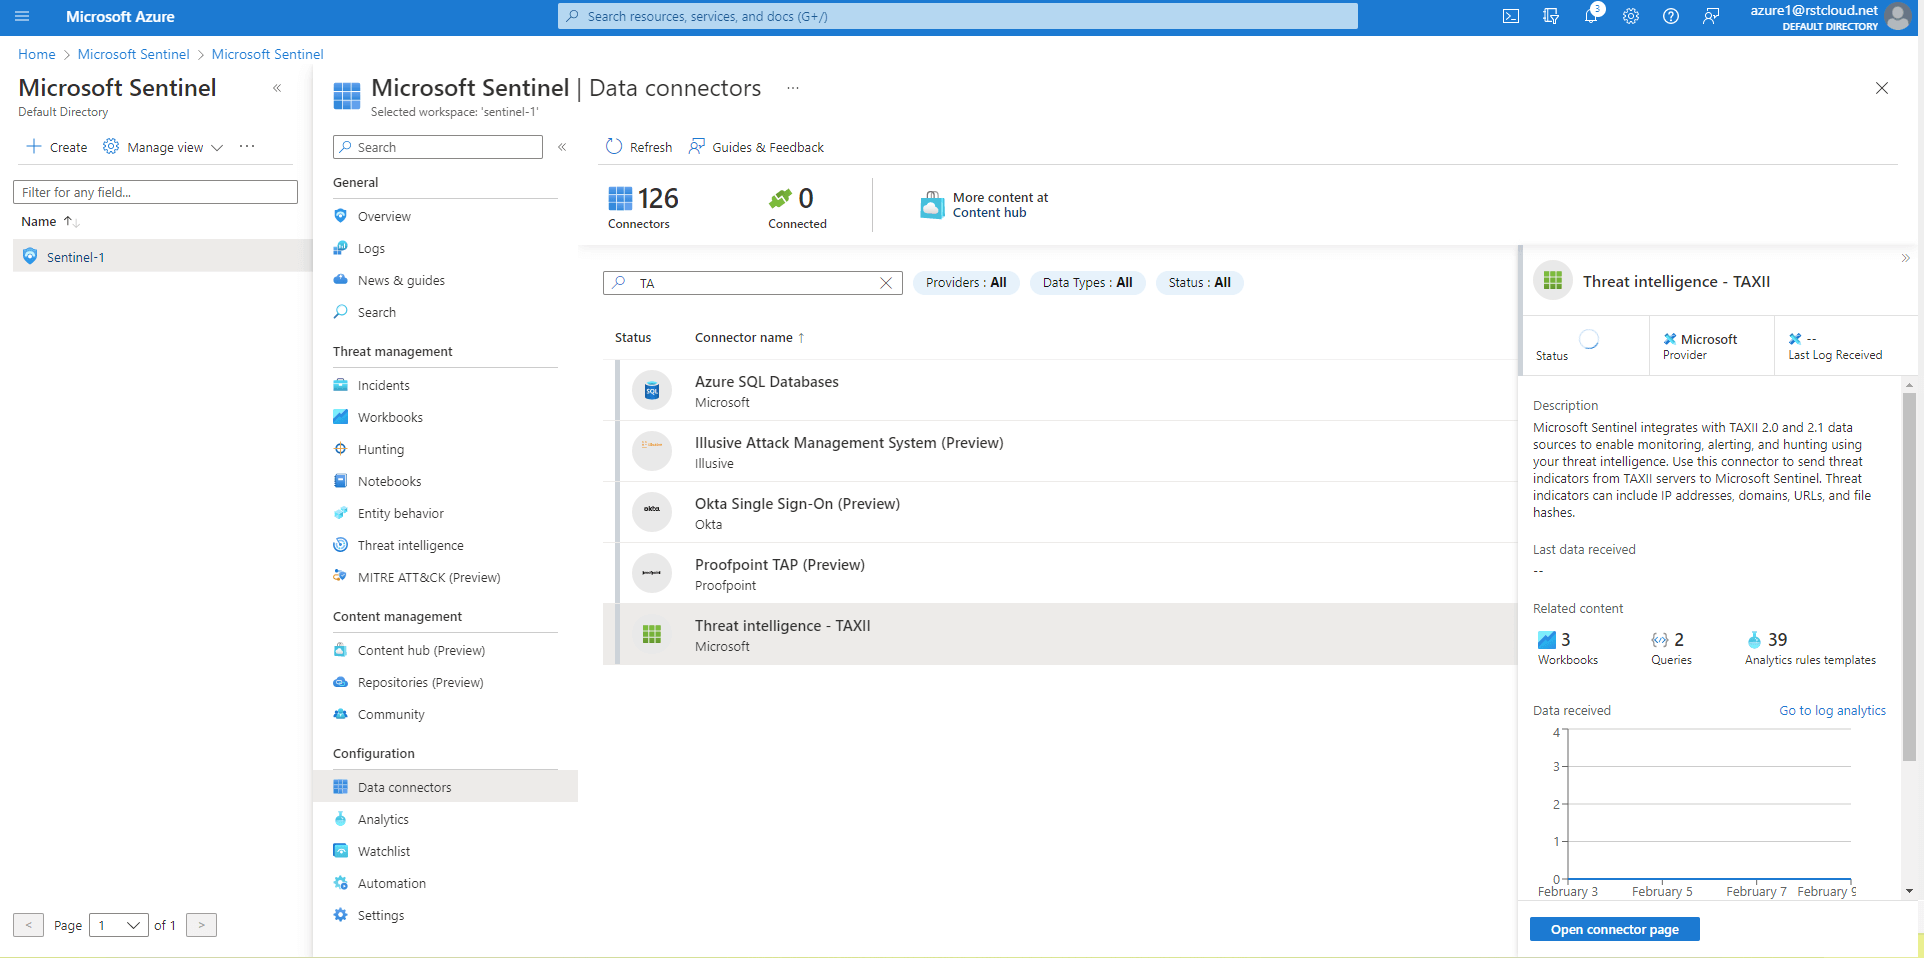
Task: Open the Data Types filter dropdown
Action: (1086, 282)
